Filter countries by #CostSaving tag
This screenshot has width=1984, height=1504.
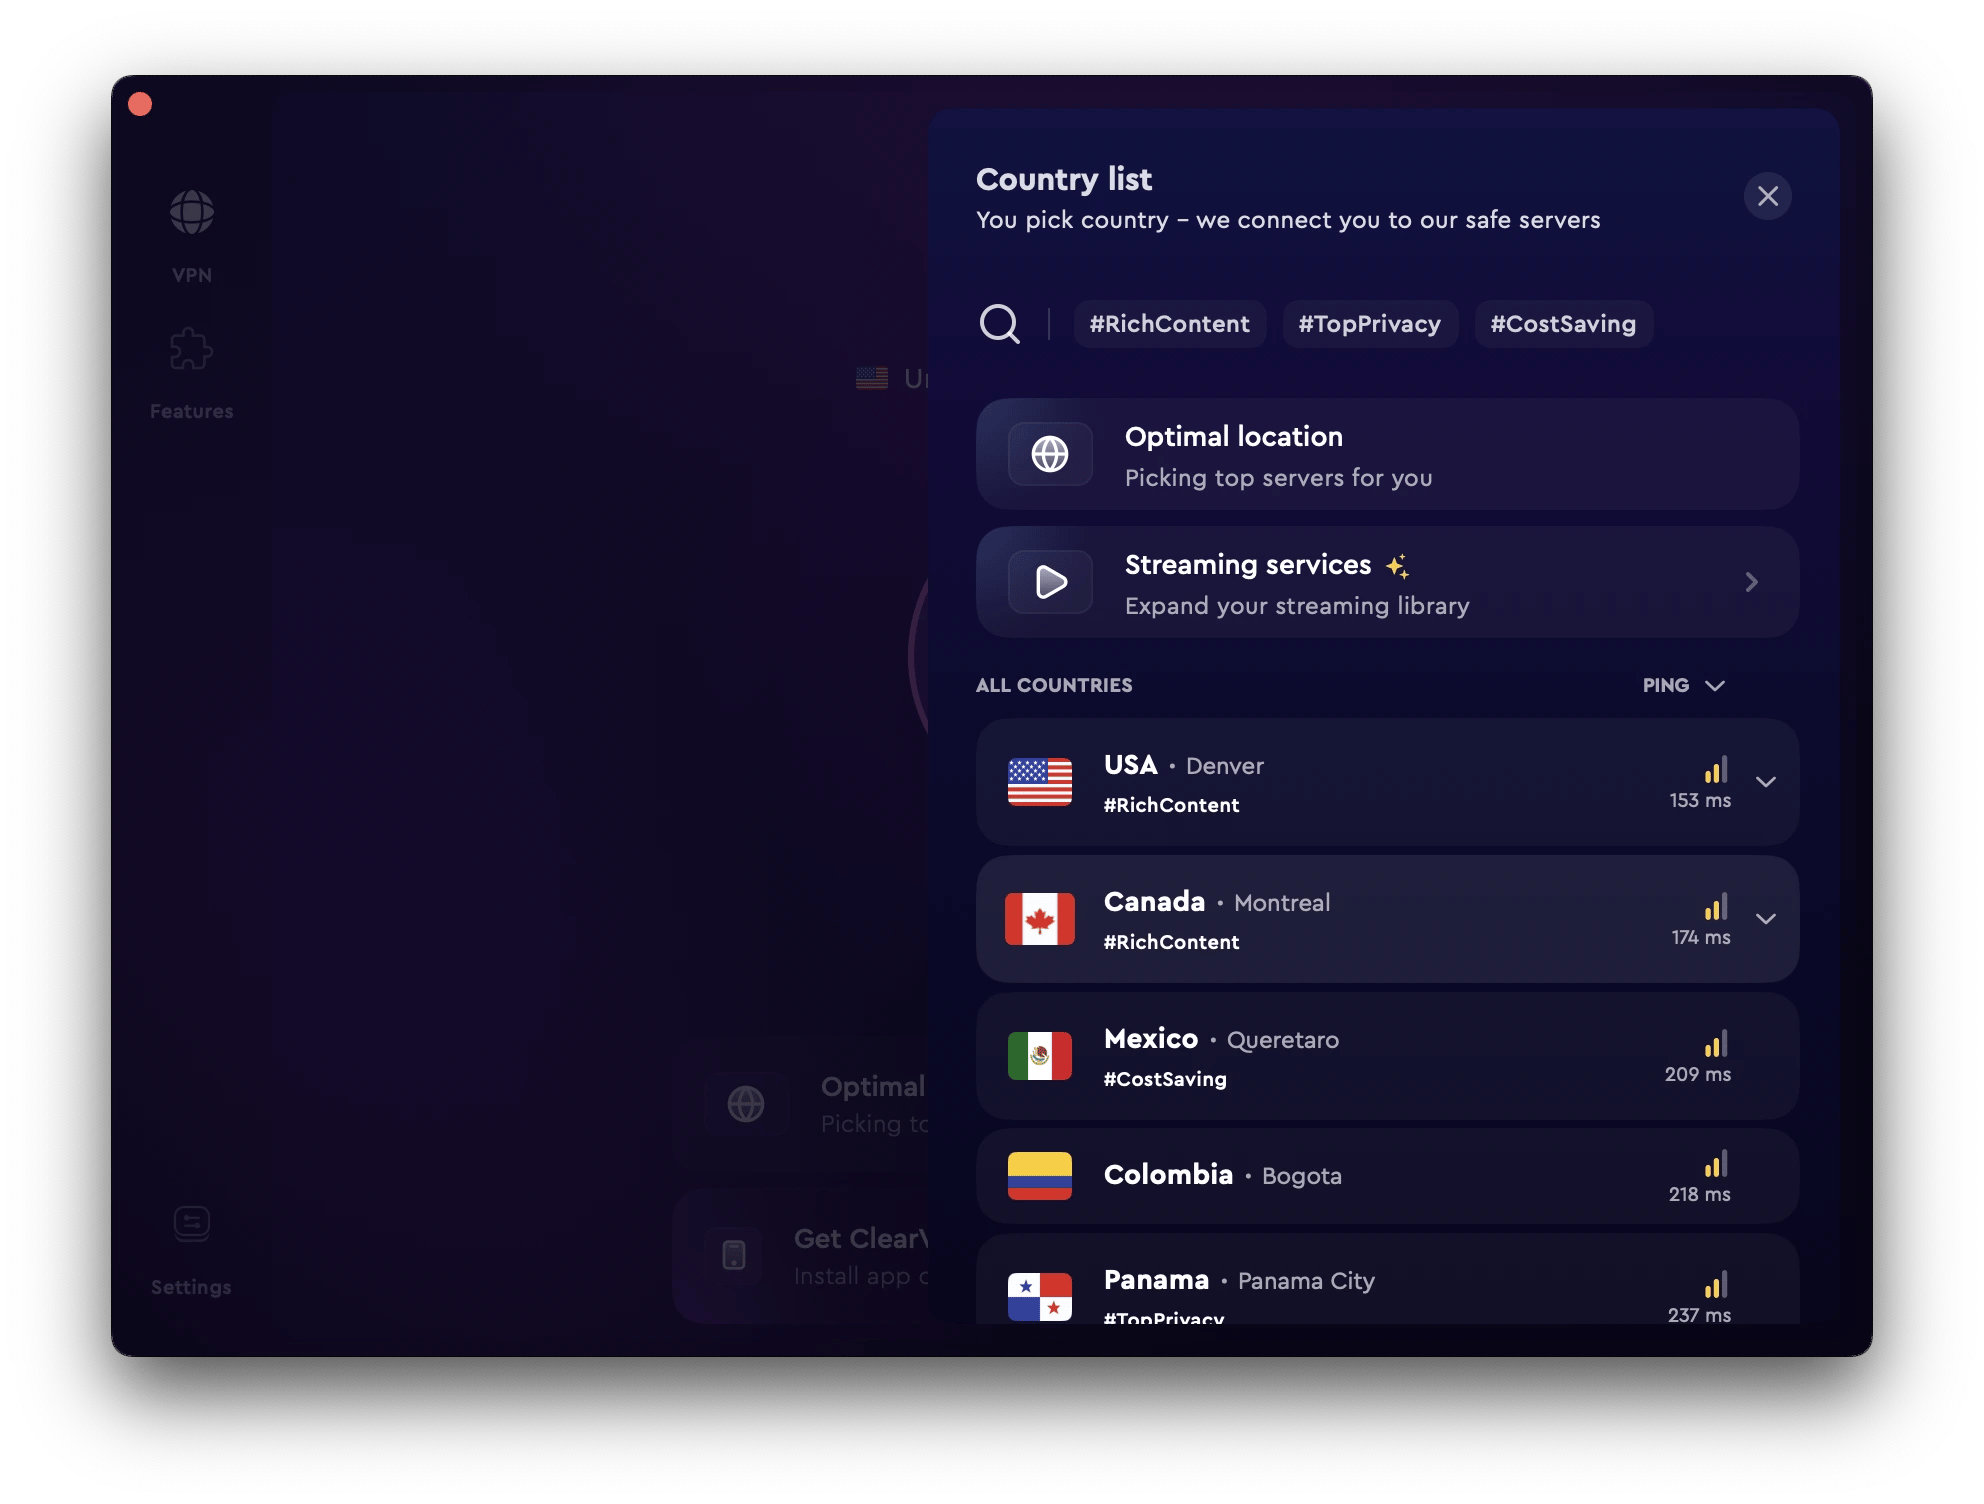click(1561, 324)
